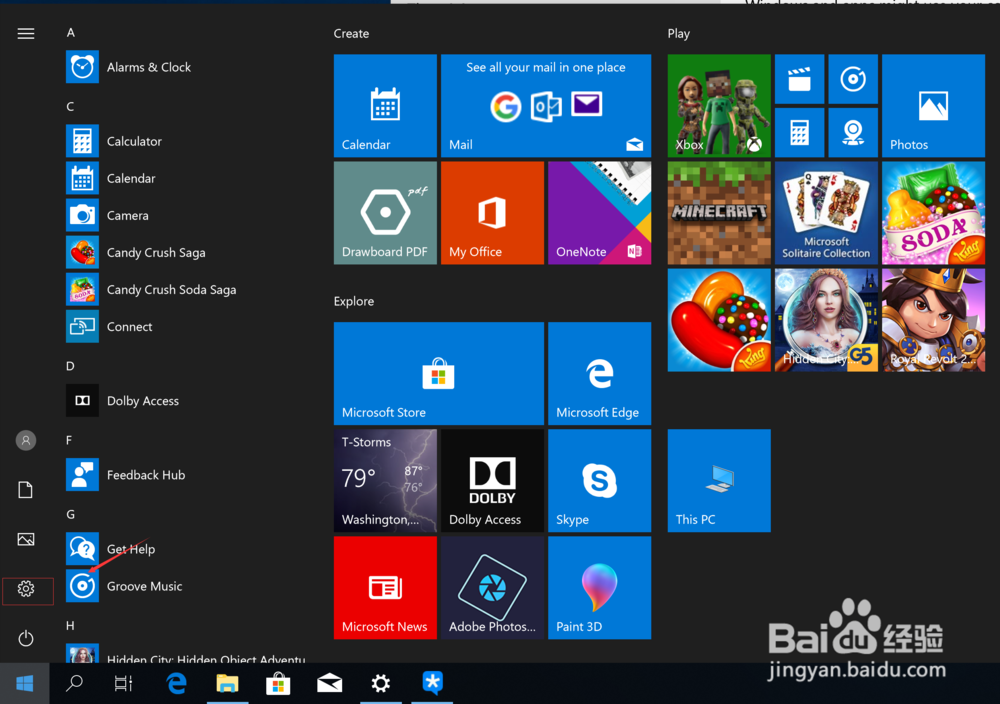Open taskbar Search
The image size is (1000, 704).
point(75,684)
